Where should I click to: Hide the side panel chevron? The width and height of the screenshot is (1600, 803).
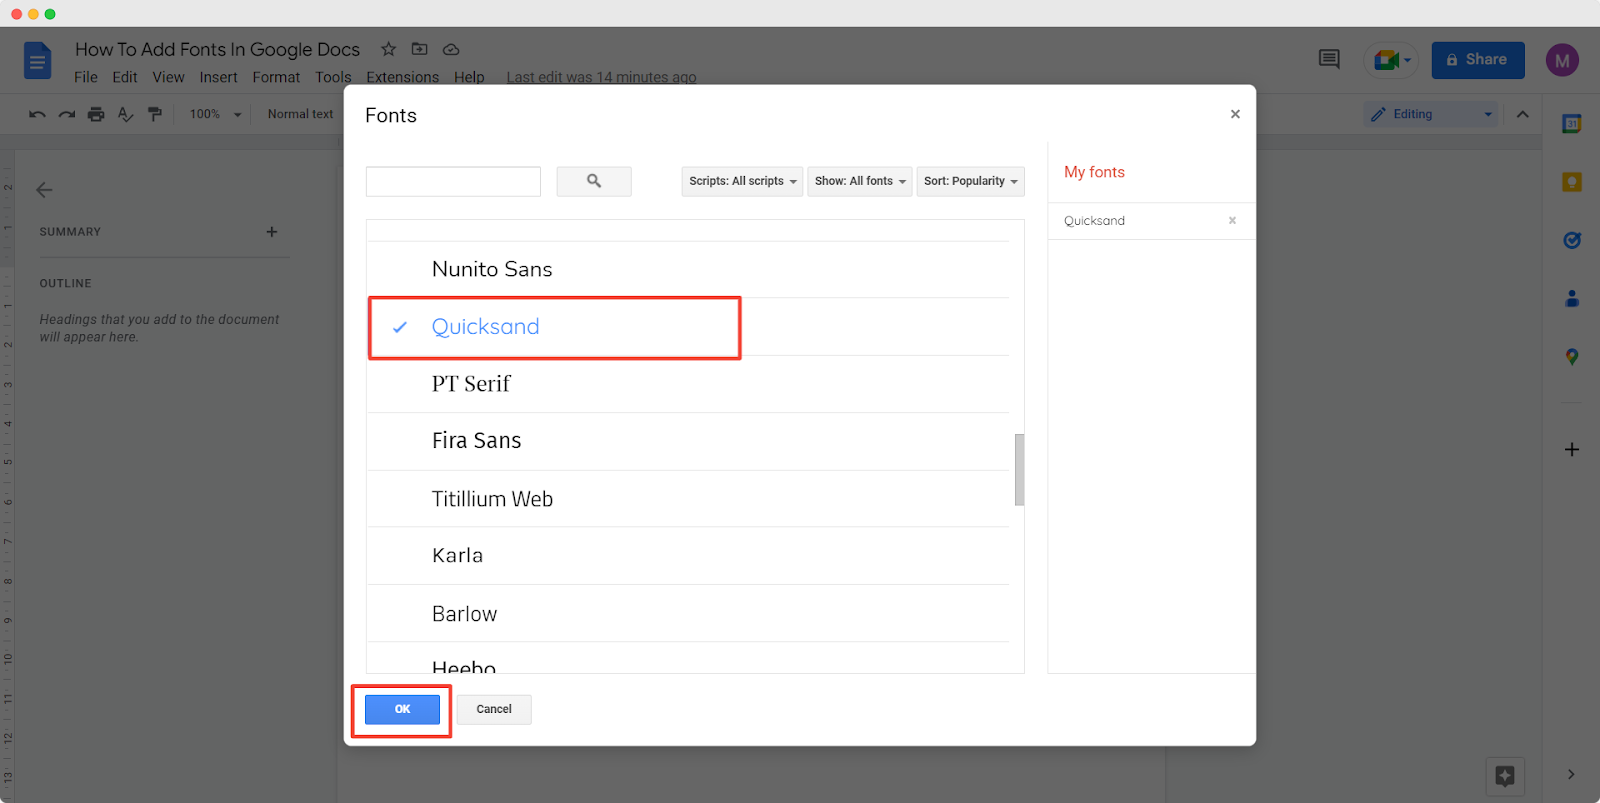(1571, 774)
